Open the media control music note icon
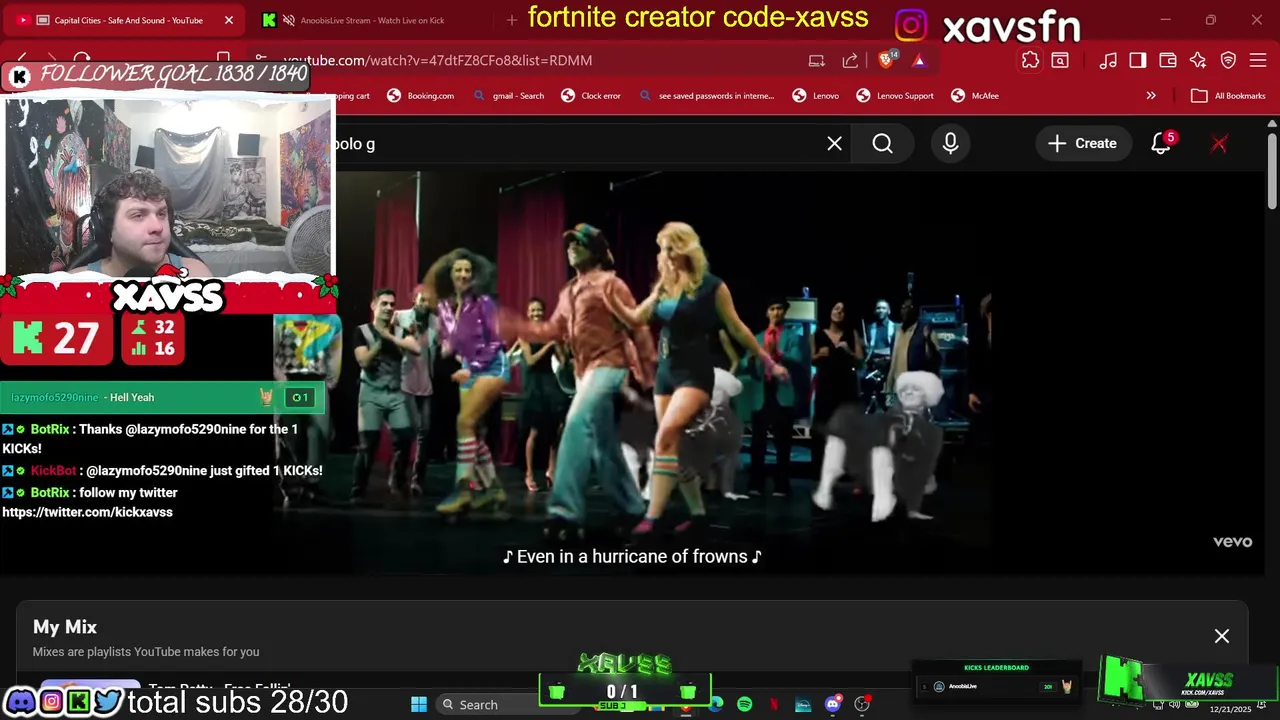The width and height of the screenshot is (1280, 720). coord(1108,61)
